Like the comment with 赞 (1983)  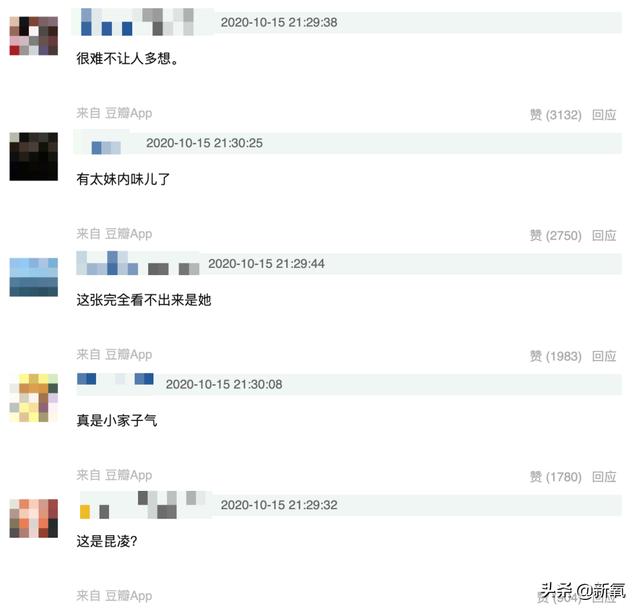pyautogui.click(x=556, y=356)
